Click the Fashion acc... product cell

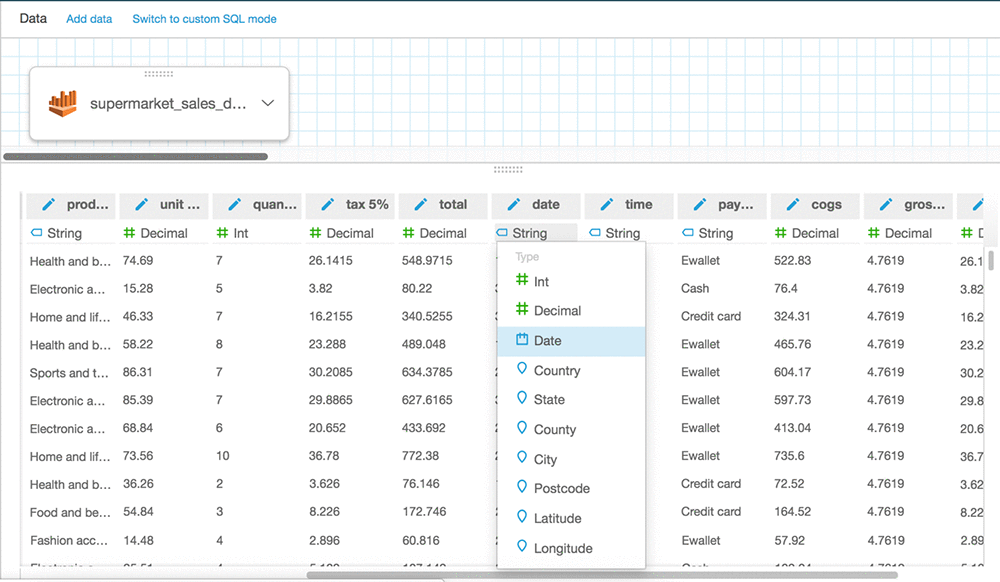pyautogui.click(x=69, y=541)
